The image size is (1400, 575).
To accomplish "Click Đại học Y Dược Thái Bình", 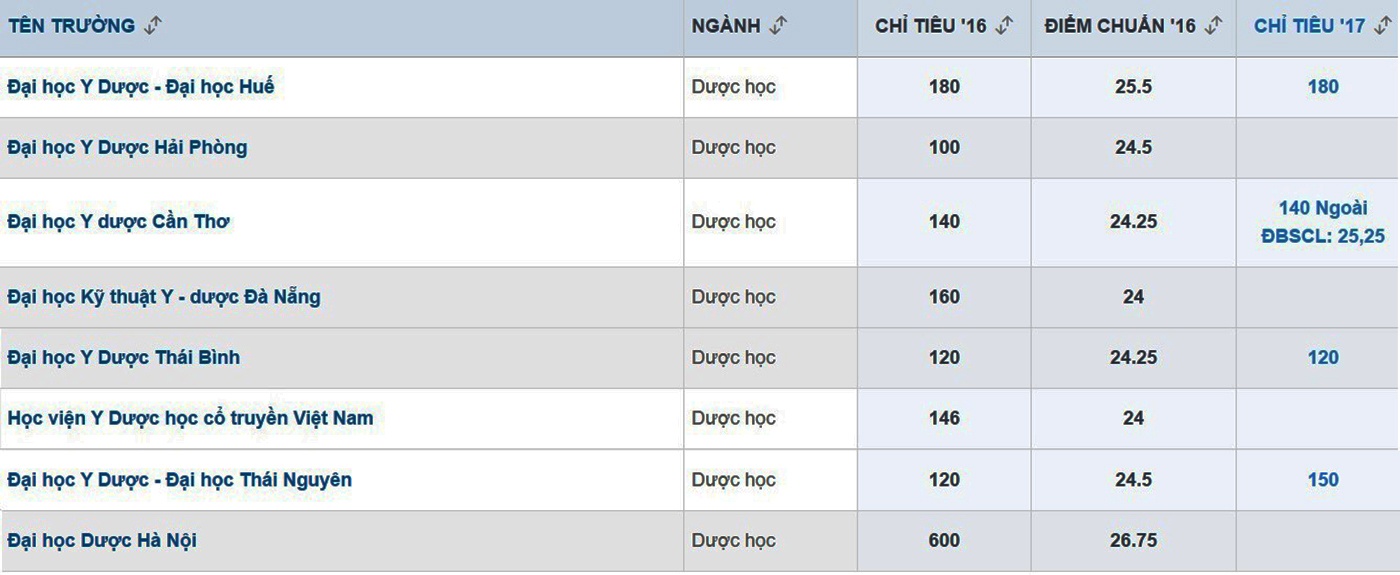I will click(123, 358).
